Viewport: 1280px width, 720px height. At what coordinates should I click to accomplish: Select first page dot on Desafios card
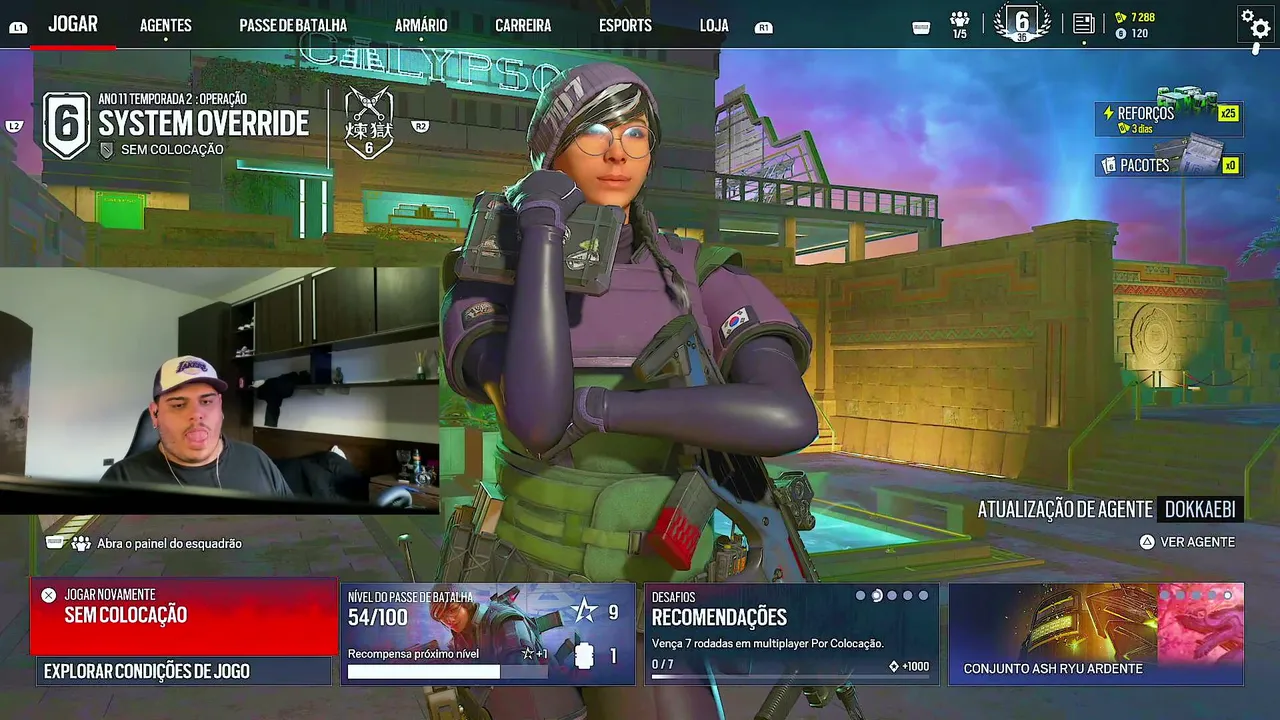click(x=860, y=596)
